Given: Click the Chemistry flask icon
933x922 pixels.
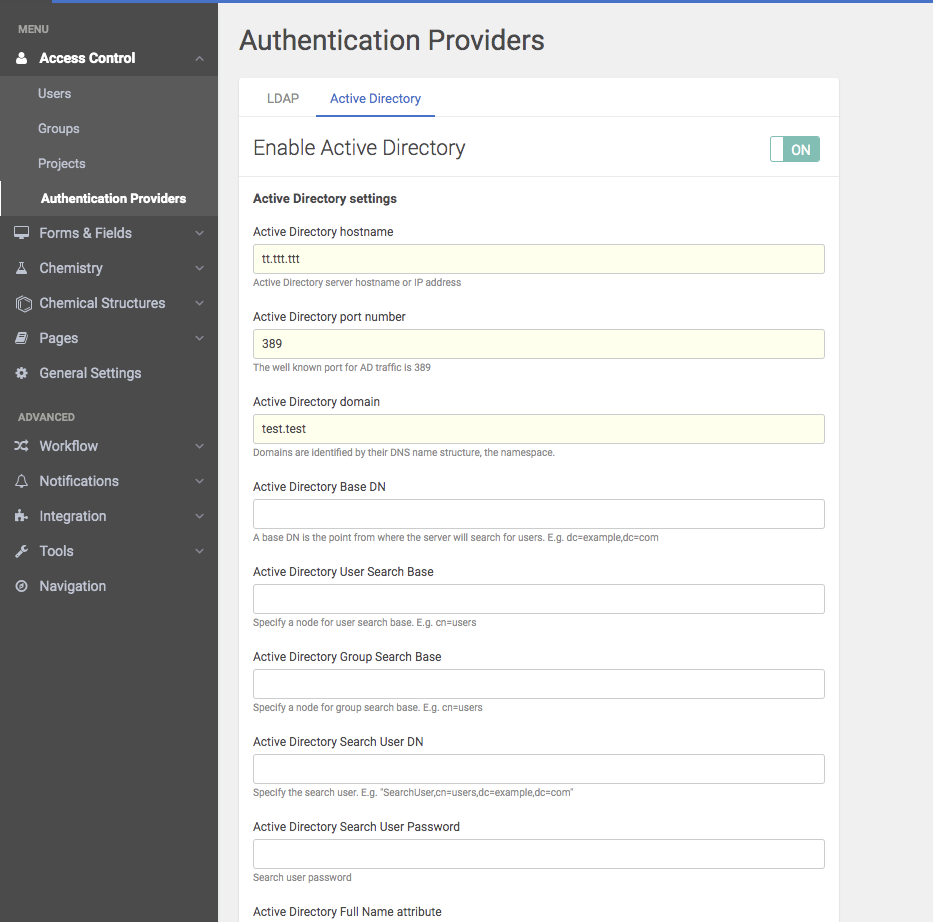Looking at the screenshot, I should click(21, 268).
